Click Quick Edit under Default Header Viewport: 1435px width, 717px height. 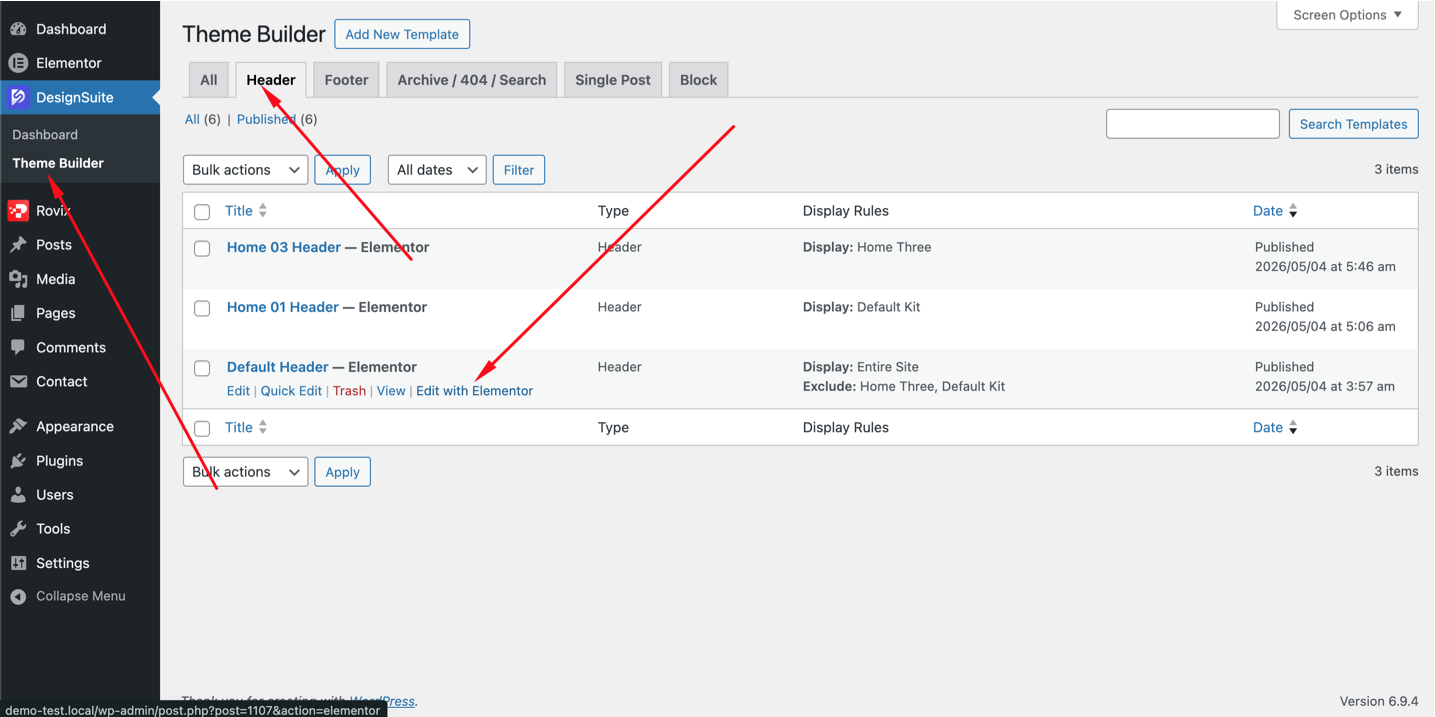[291, 391]
